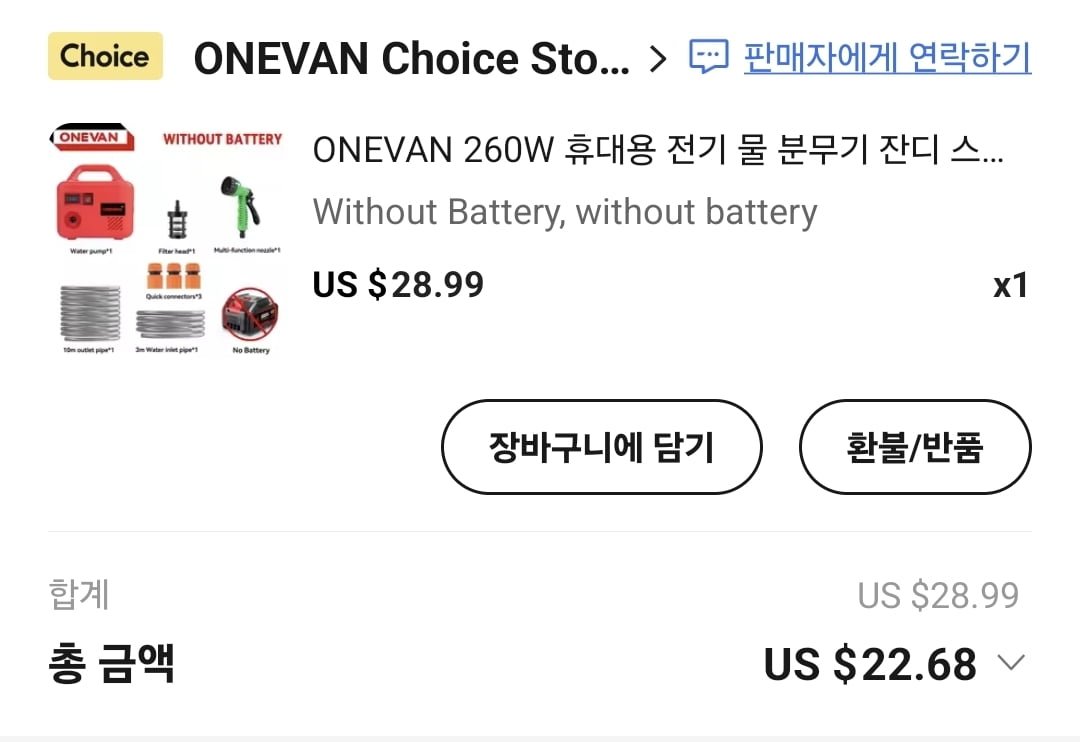
Task: Open the ONEVAN 260W product title
Action: 658,150
